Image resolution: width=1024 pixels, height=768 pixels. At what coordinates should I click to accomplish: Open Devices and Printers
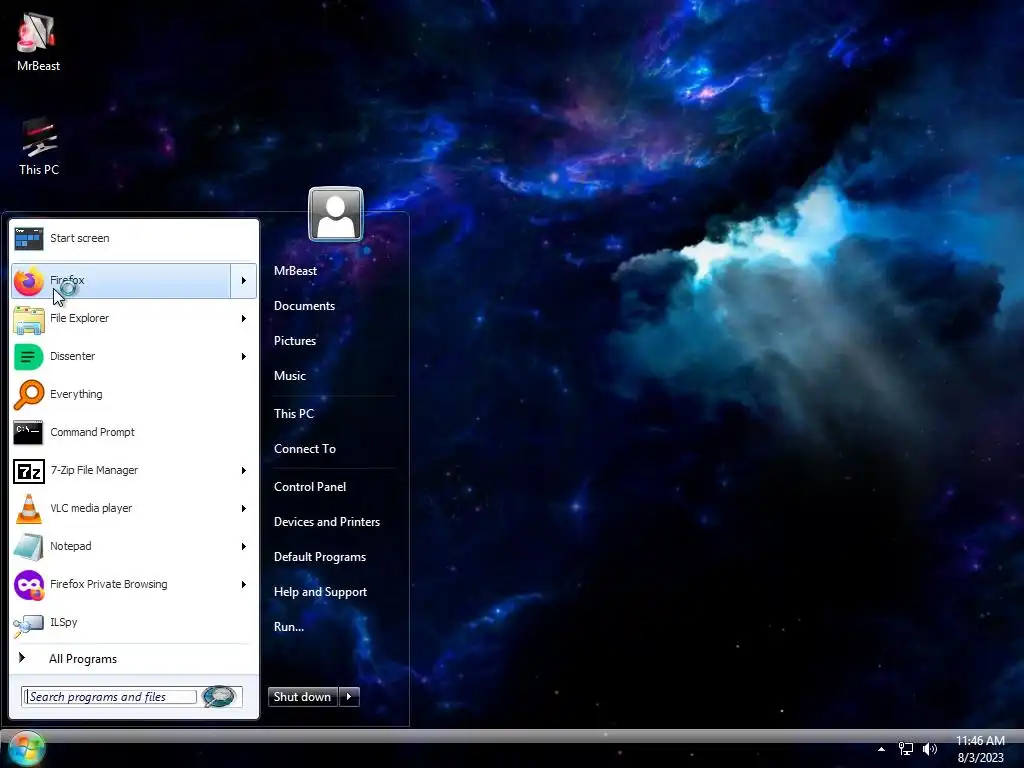[x=327, y=522]
